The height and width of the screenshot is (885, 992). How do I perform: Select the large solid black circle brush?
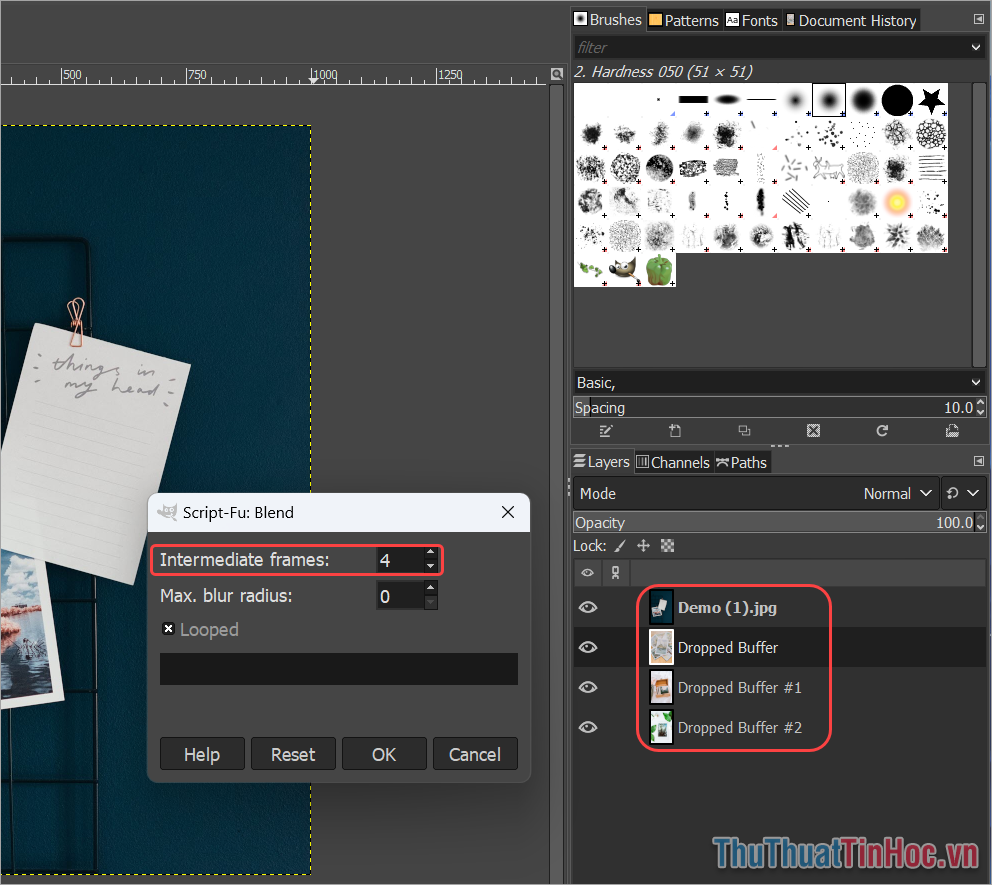click(897, 100)
